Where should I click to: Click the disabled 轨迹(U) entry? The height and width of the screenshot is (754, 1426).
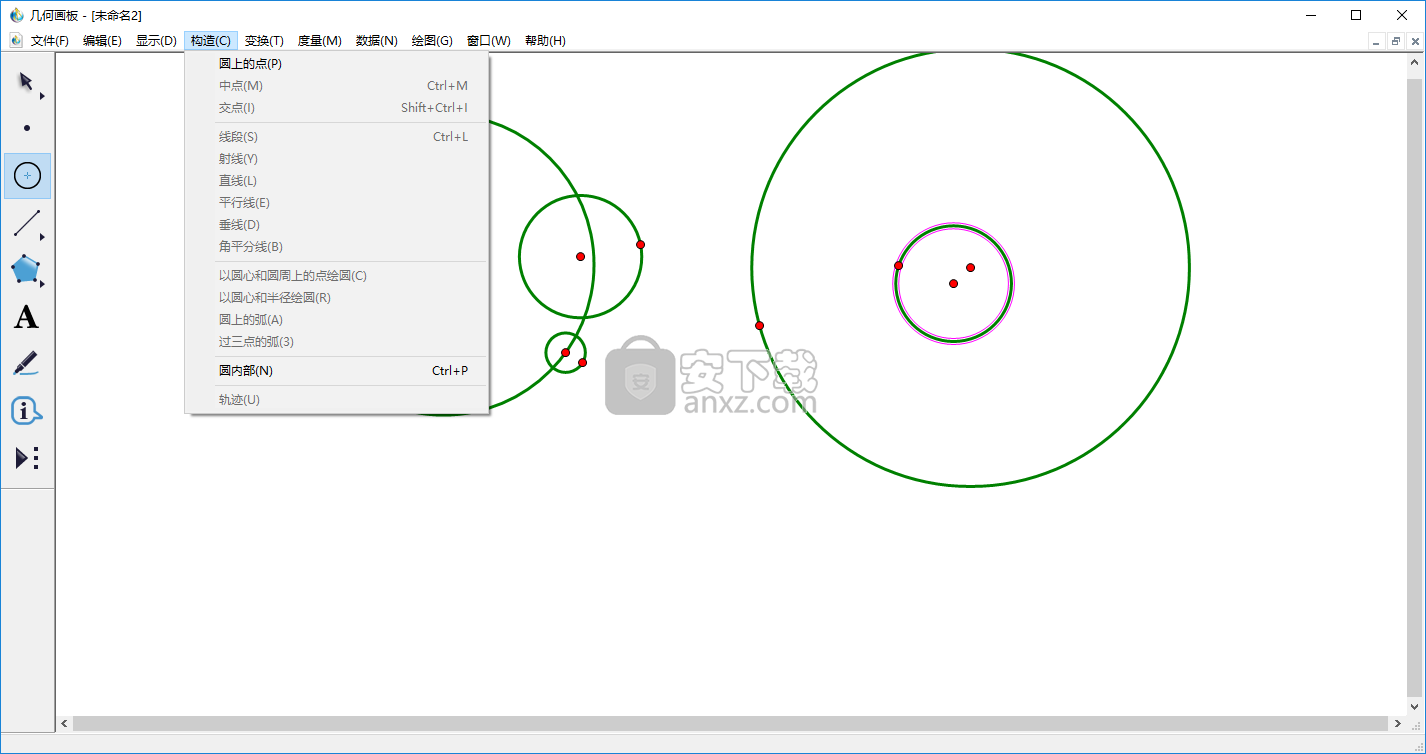pos(337,400)
